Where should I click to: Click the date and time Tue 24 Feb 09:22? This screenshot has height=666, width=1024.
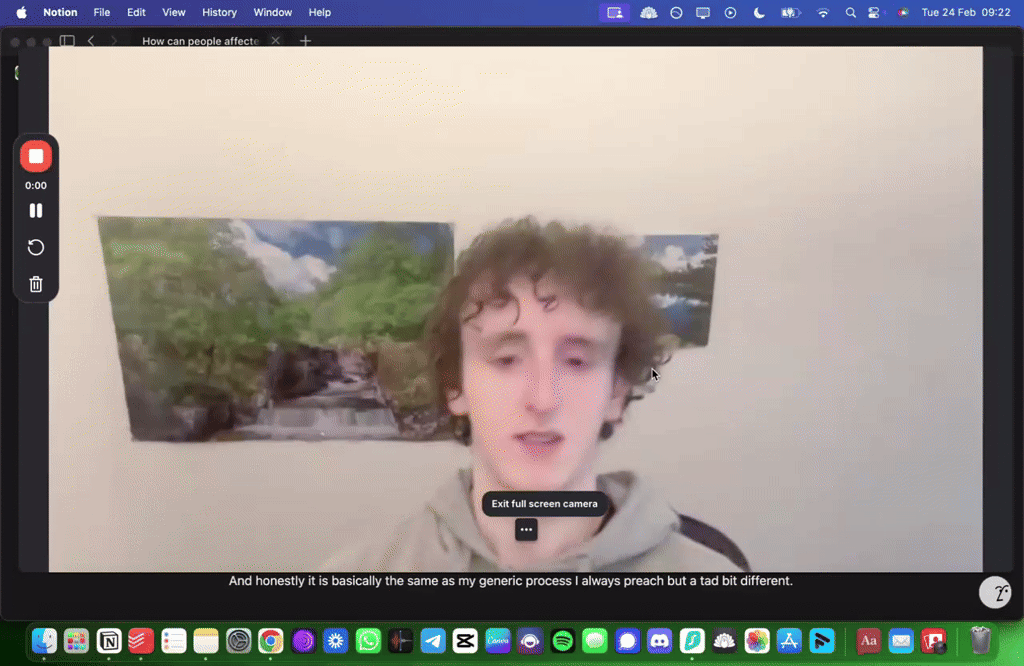click(966, 12)
